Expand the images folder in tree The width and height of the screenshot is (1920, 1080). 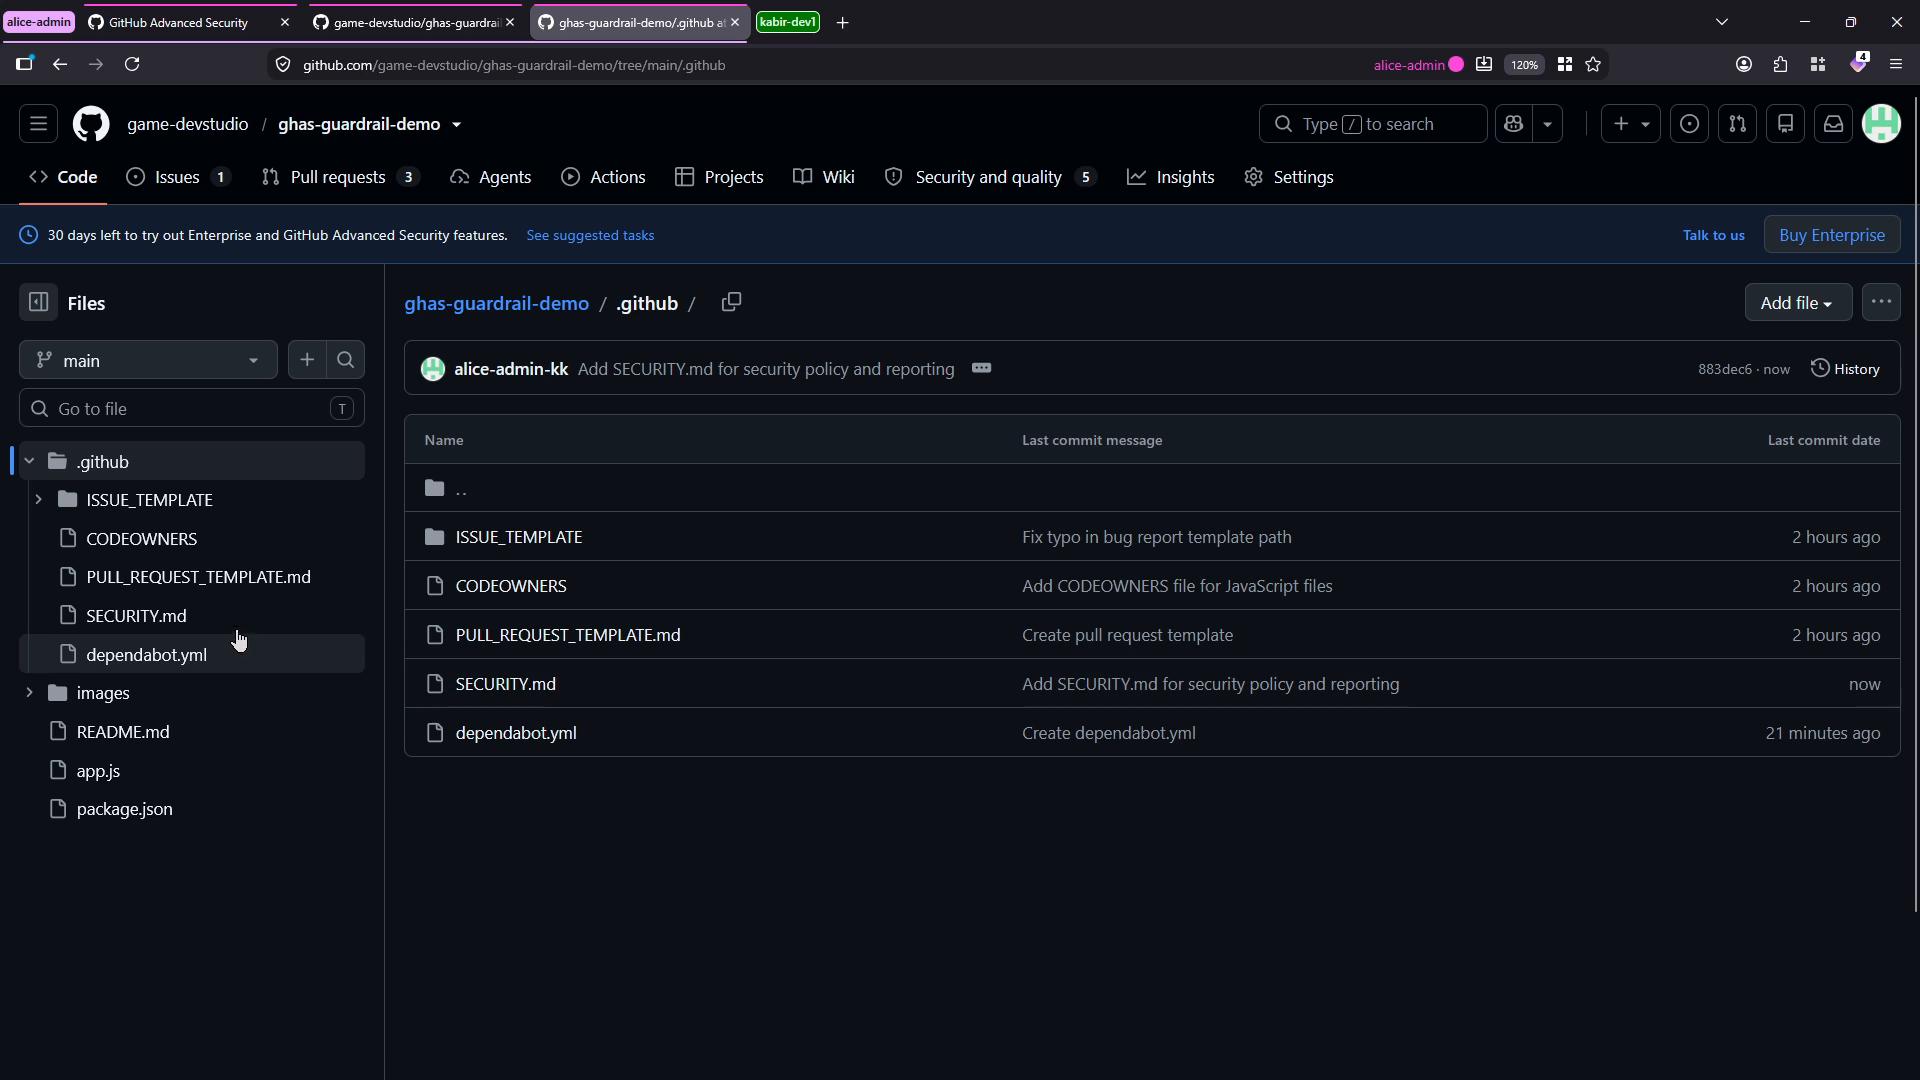click(x=29, y=693)
